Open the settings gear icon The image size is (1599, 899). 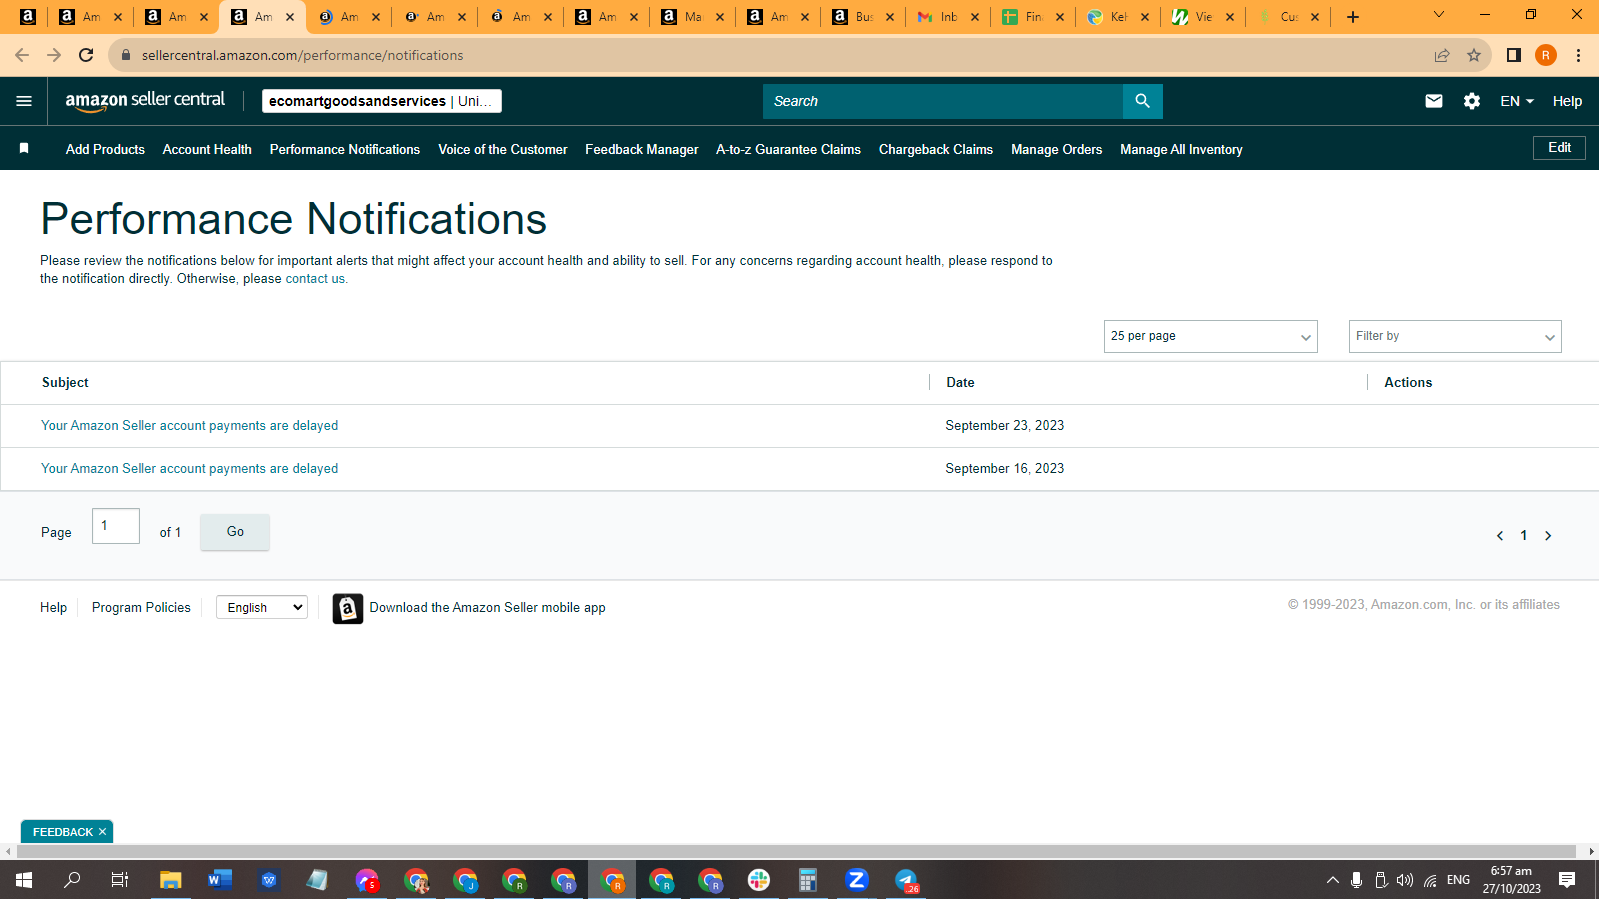click(x=1471, y=101)
